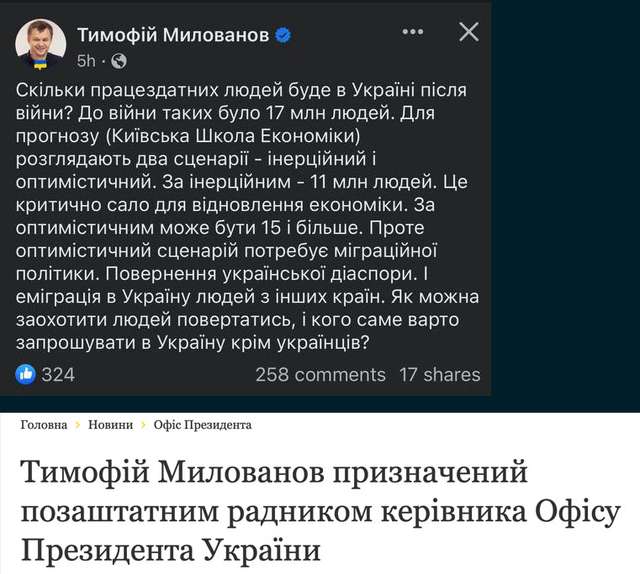The width and height of the screenshot is (640, 574).
Task: Open the three-dots post options menu
Action: pos(412,33)
